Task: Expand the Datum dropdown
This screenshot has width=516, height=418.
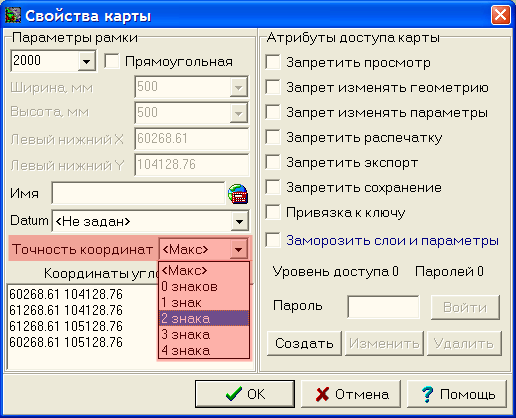Action: click(239, 221)
